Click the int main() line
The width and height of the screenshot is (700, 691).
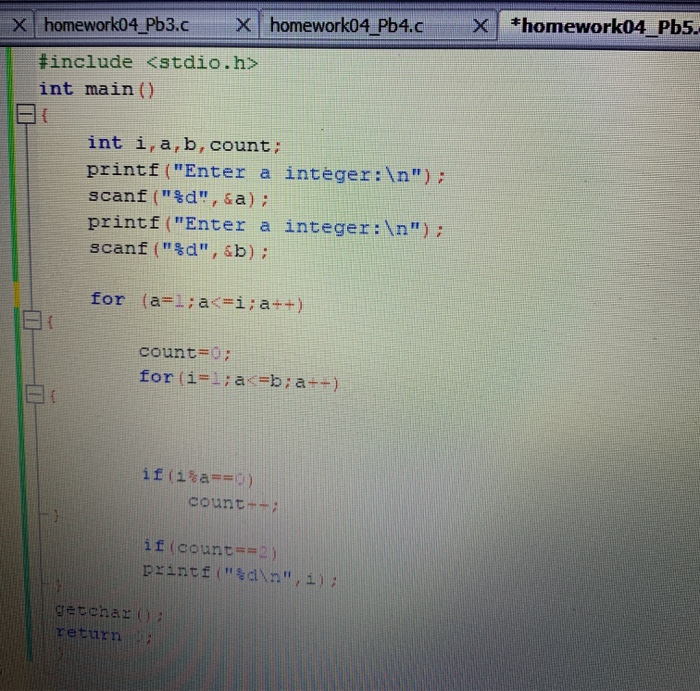coord(97,89)
